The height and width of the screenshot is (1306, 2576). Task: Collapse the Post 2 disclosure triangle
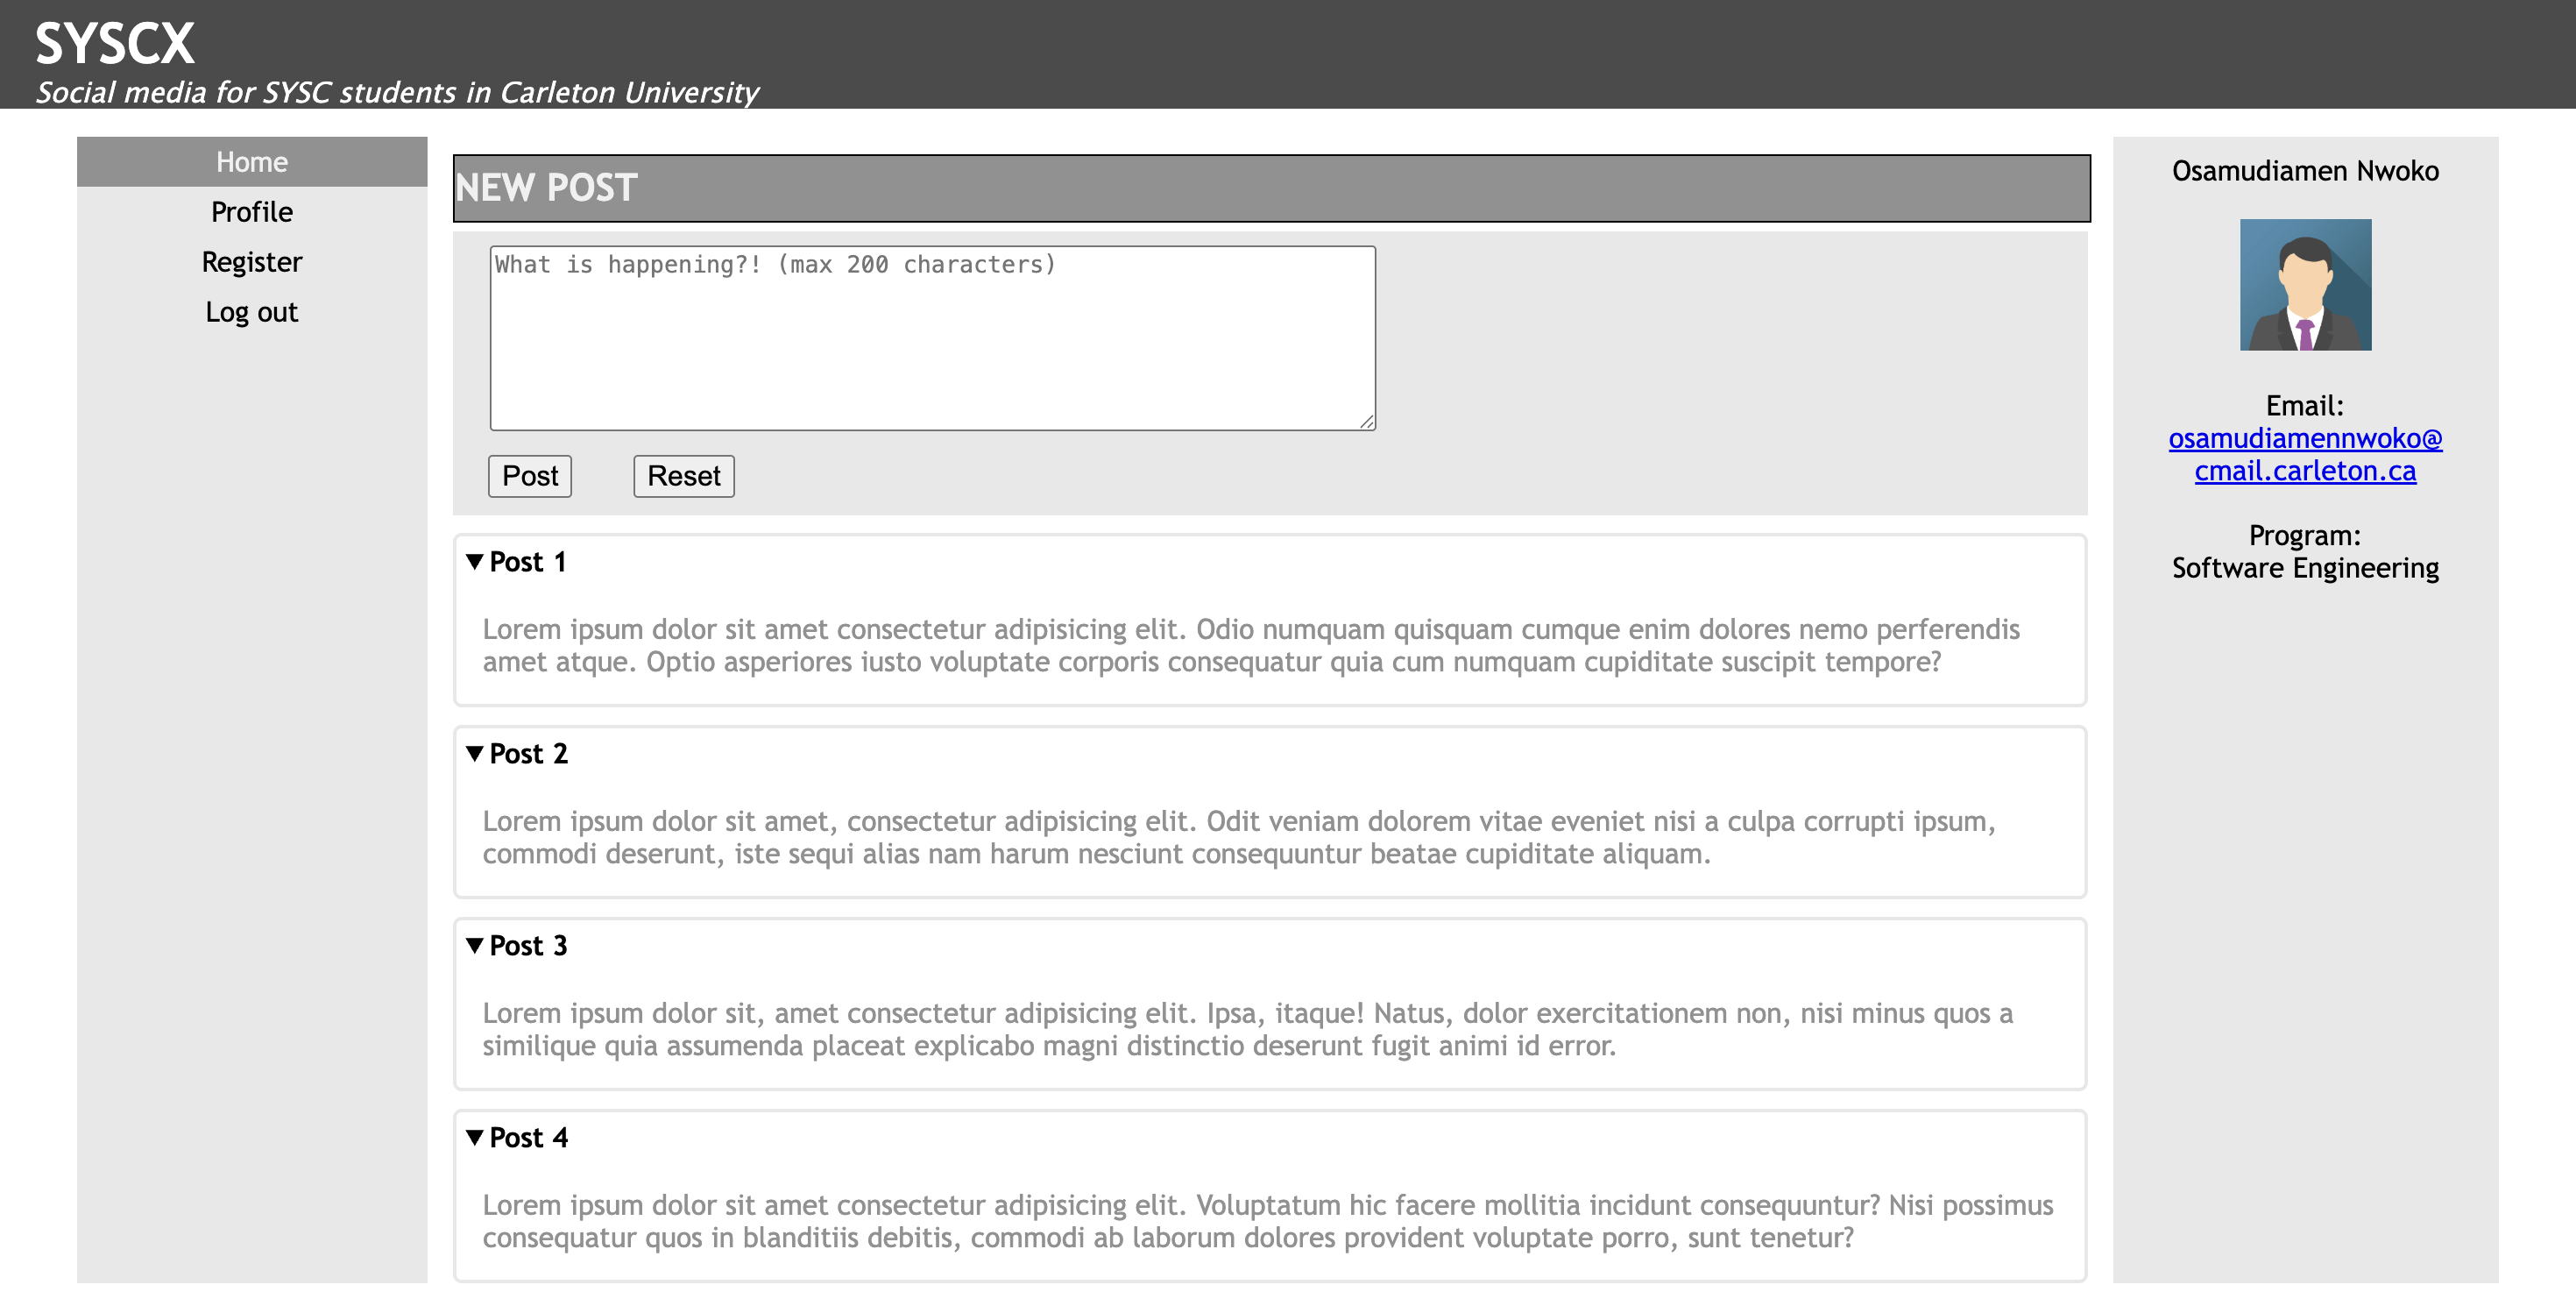(x=475, y=754)
